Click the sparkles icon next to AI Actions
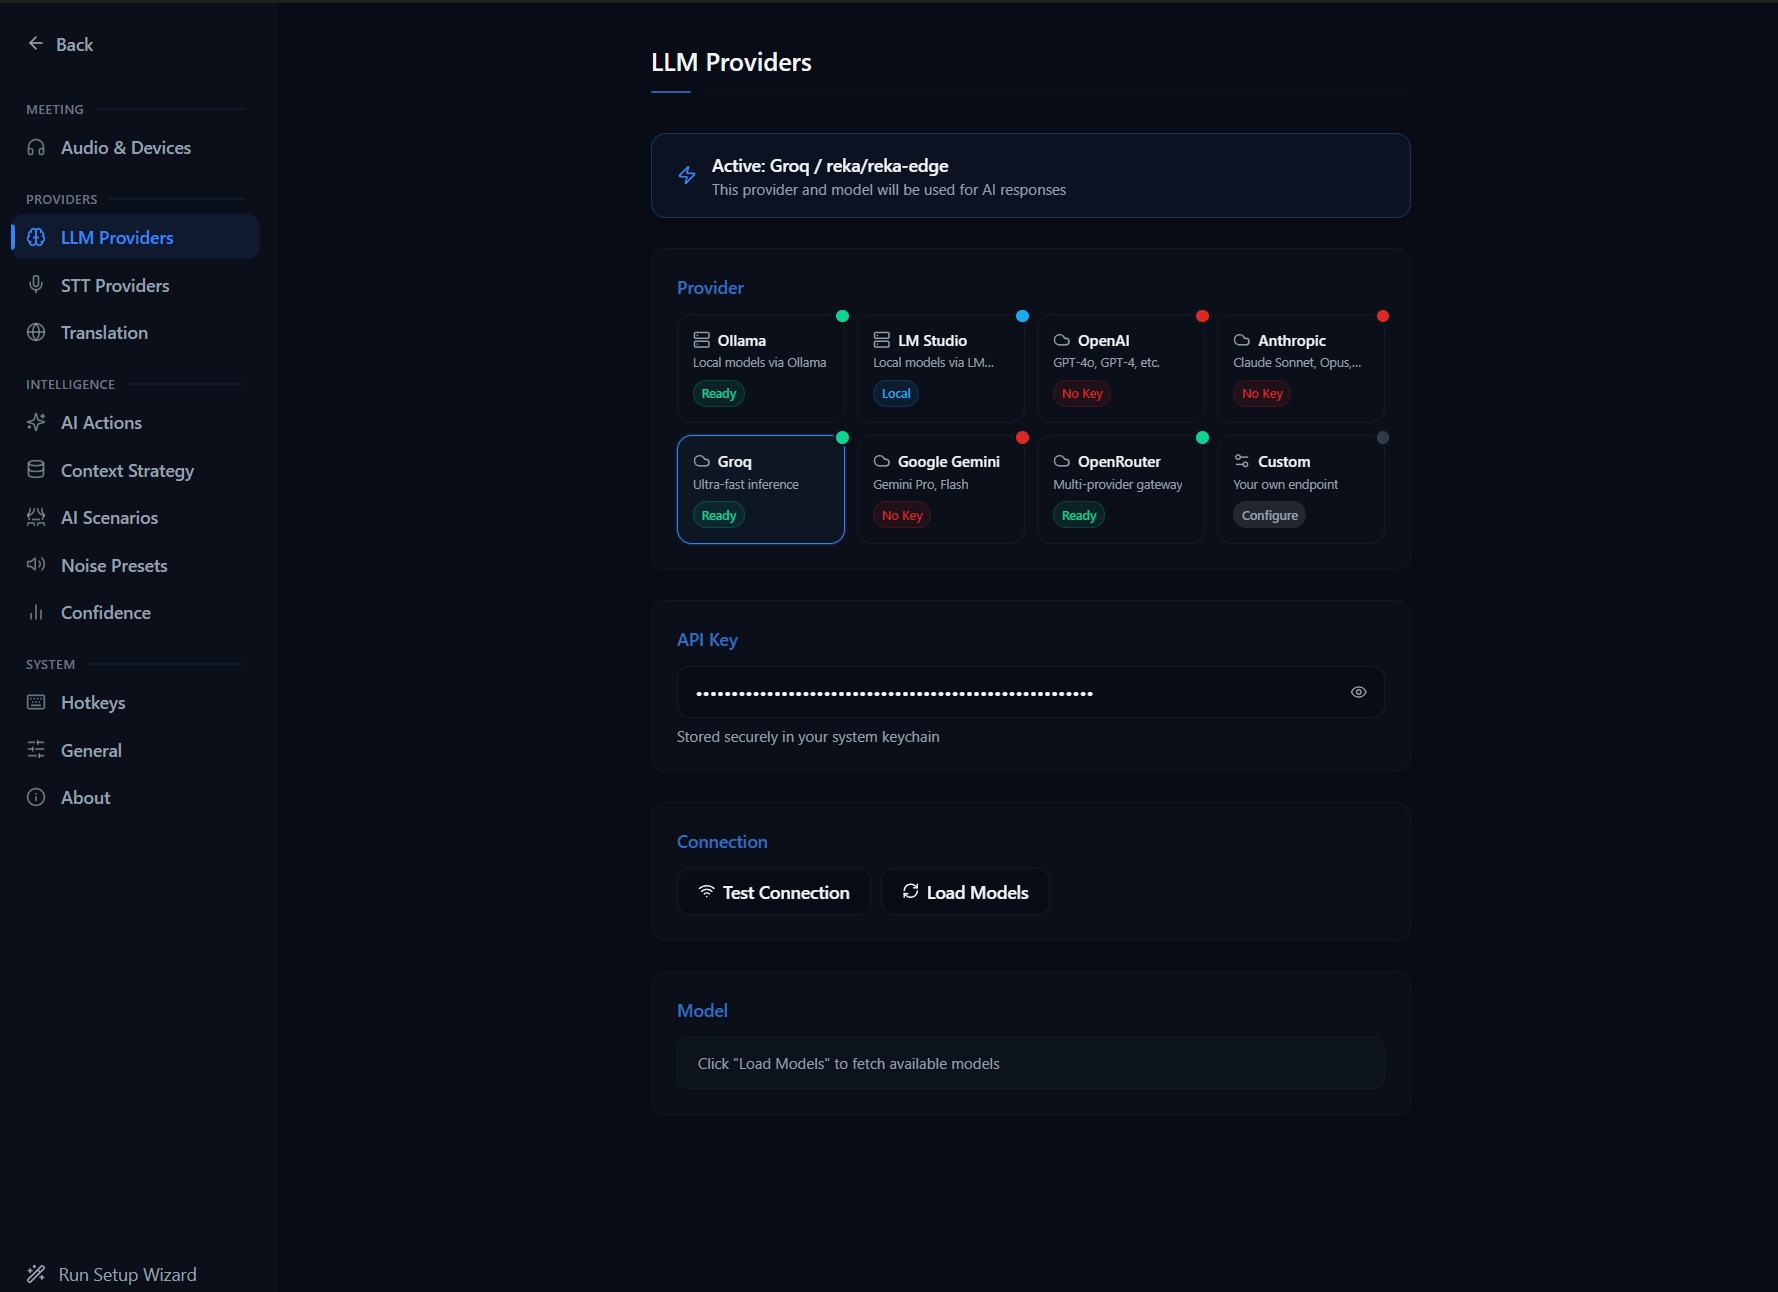Viewport: 1778px width, 1292px height. pos(36,422)
